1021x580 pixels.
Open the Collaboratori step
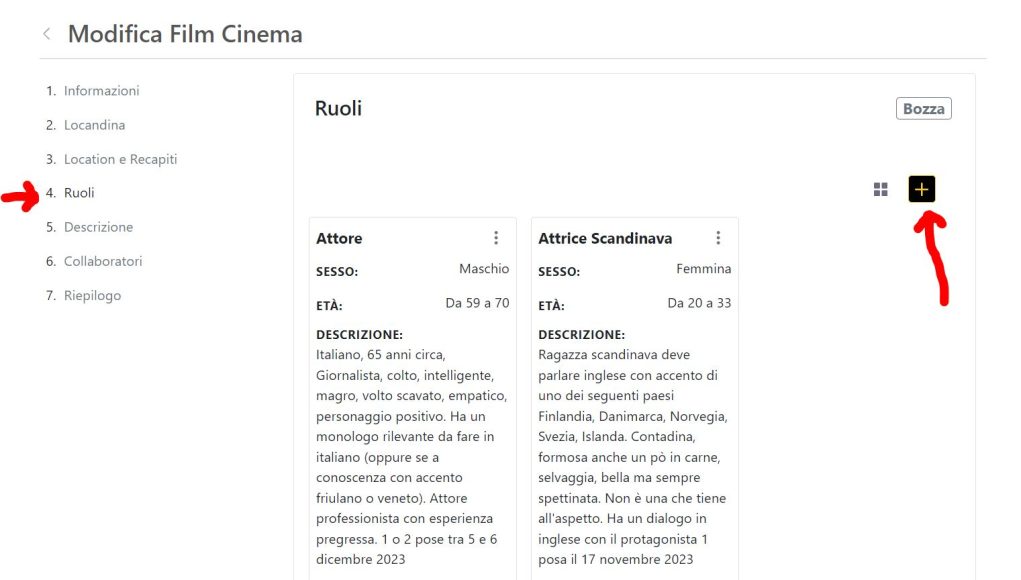point(94,261)
